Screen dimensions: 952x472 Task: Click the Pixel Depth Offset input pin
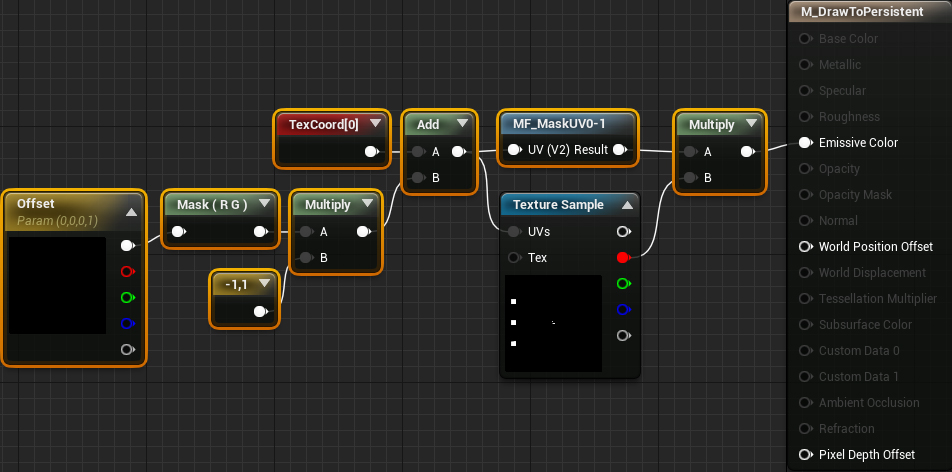pos(806,454)
